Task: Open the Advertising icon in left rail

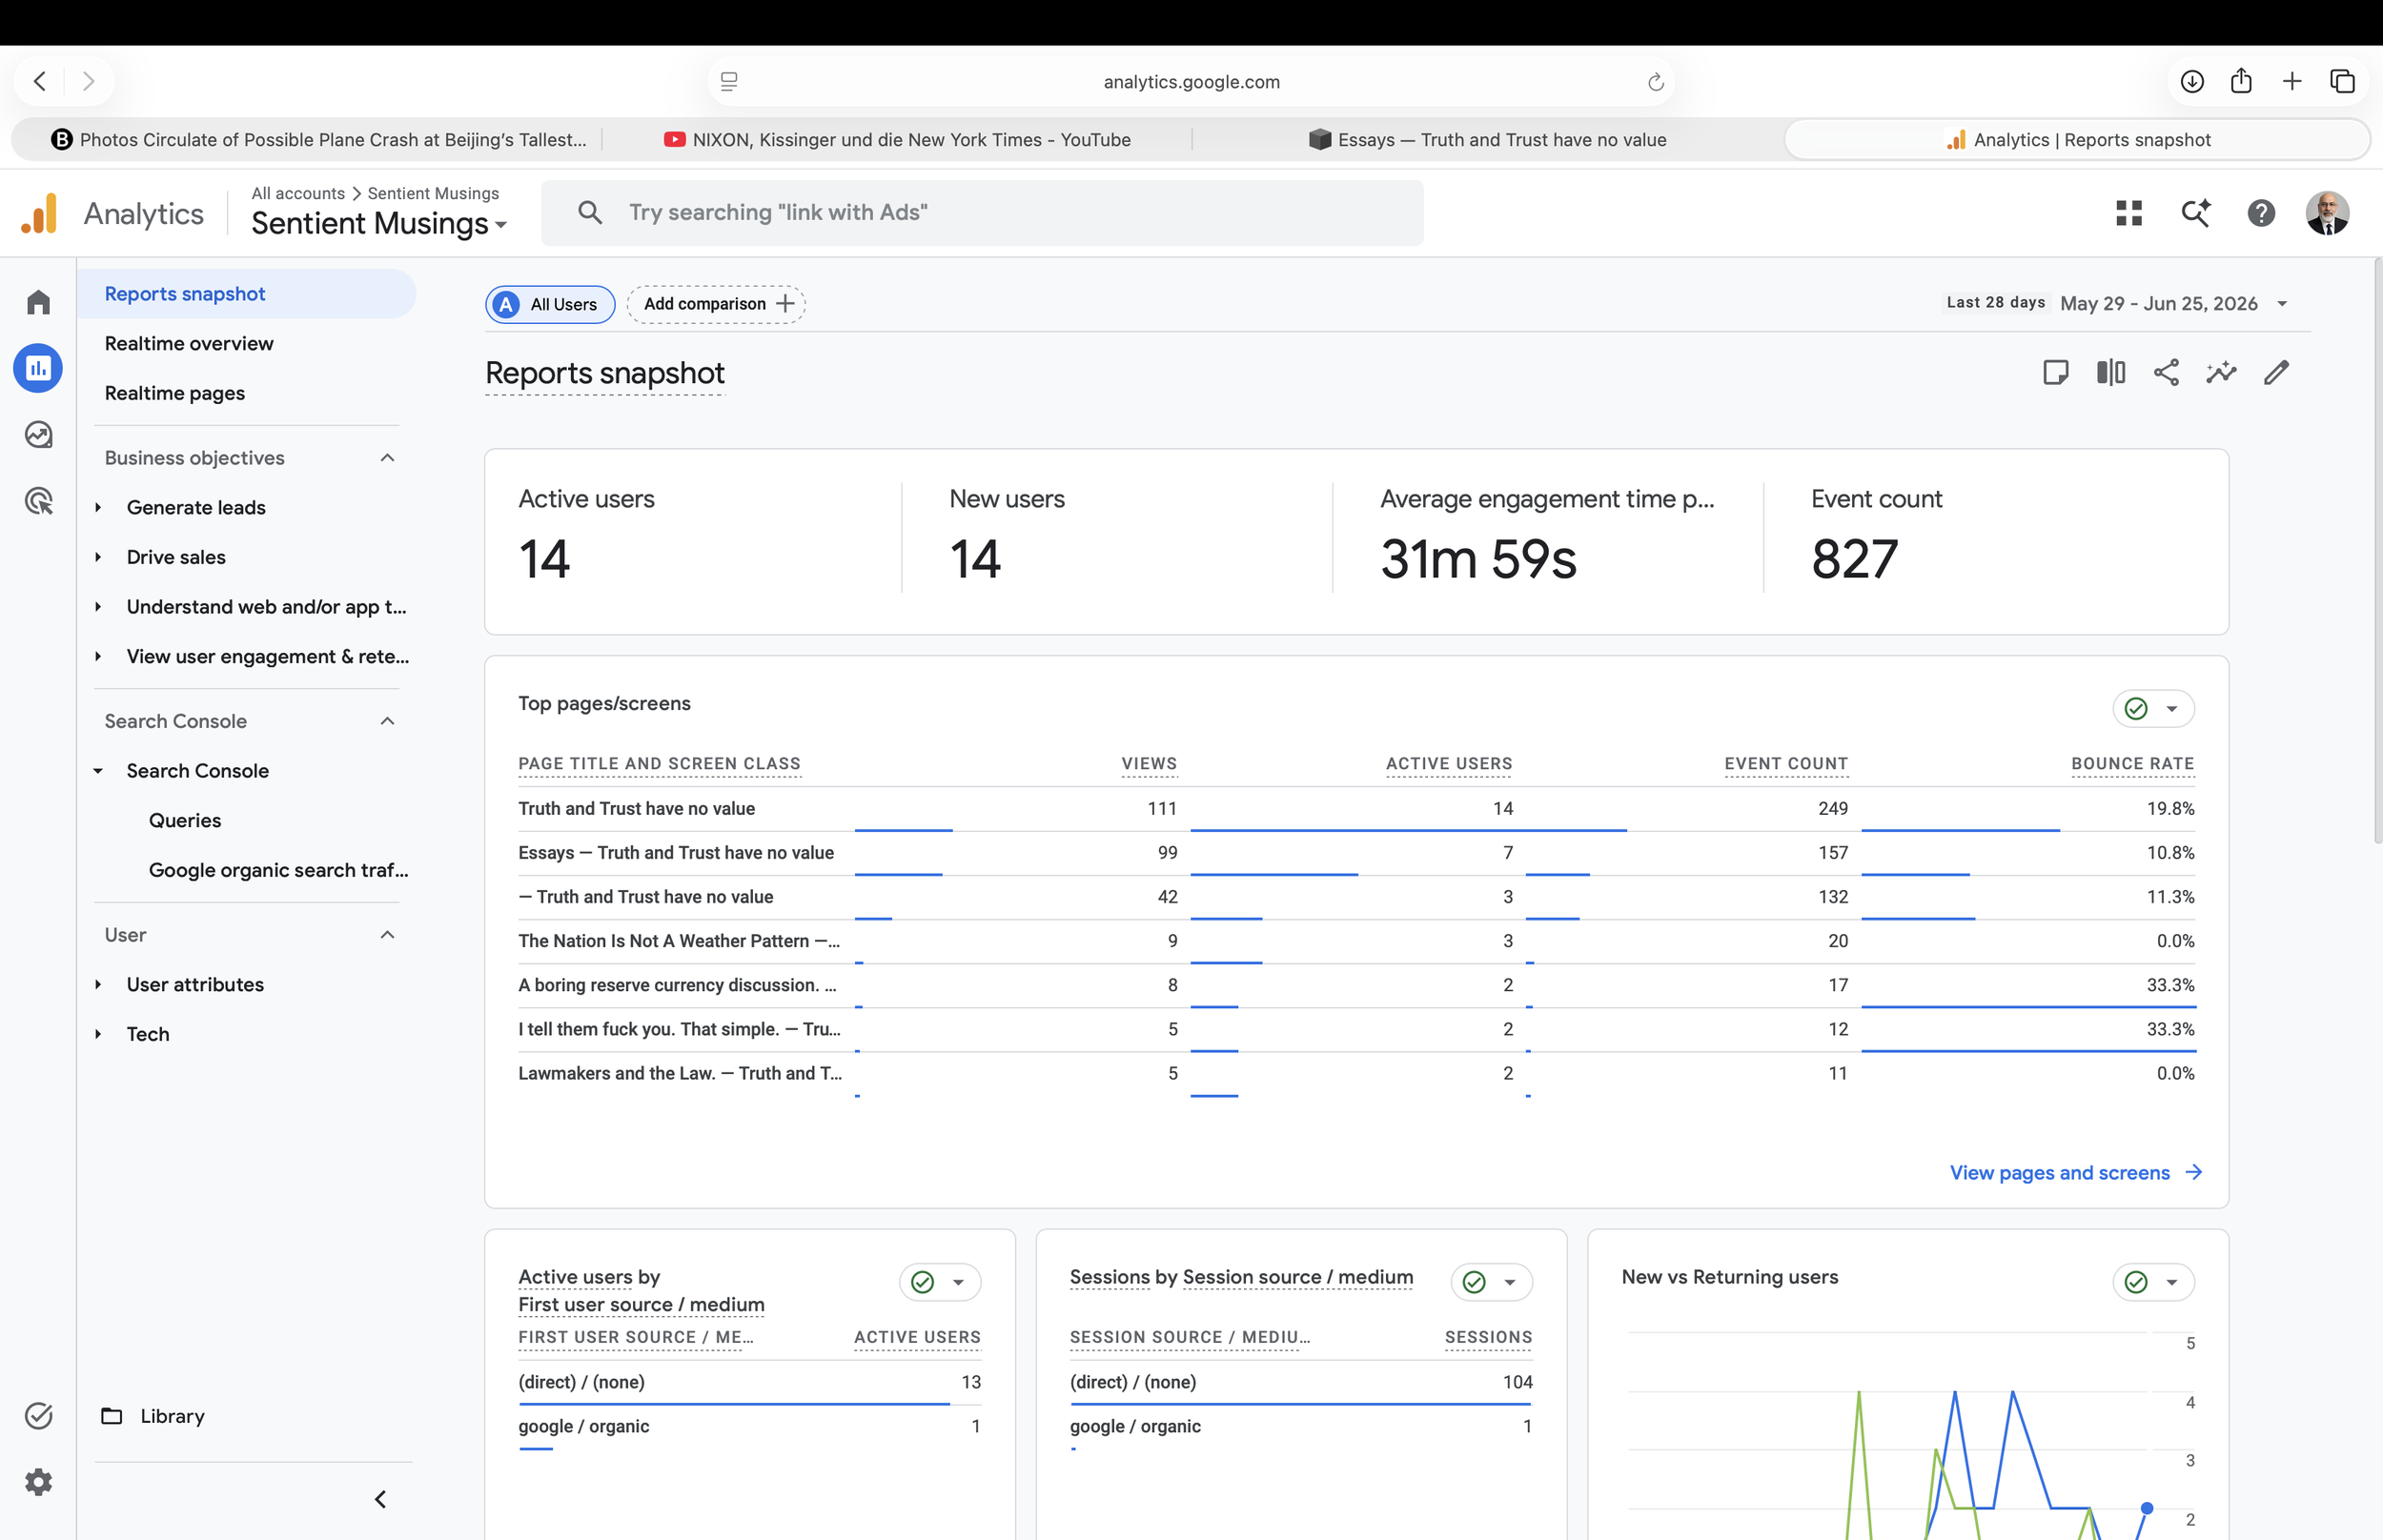Action: click(x=38, y=501)
